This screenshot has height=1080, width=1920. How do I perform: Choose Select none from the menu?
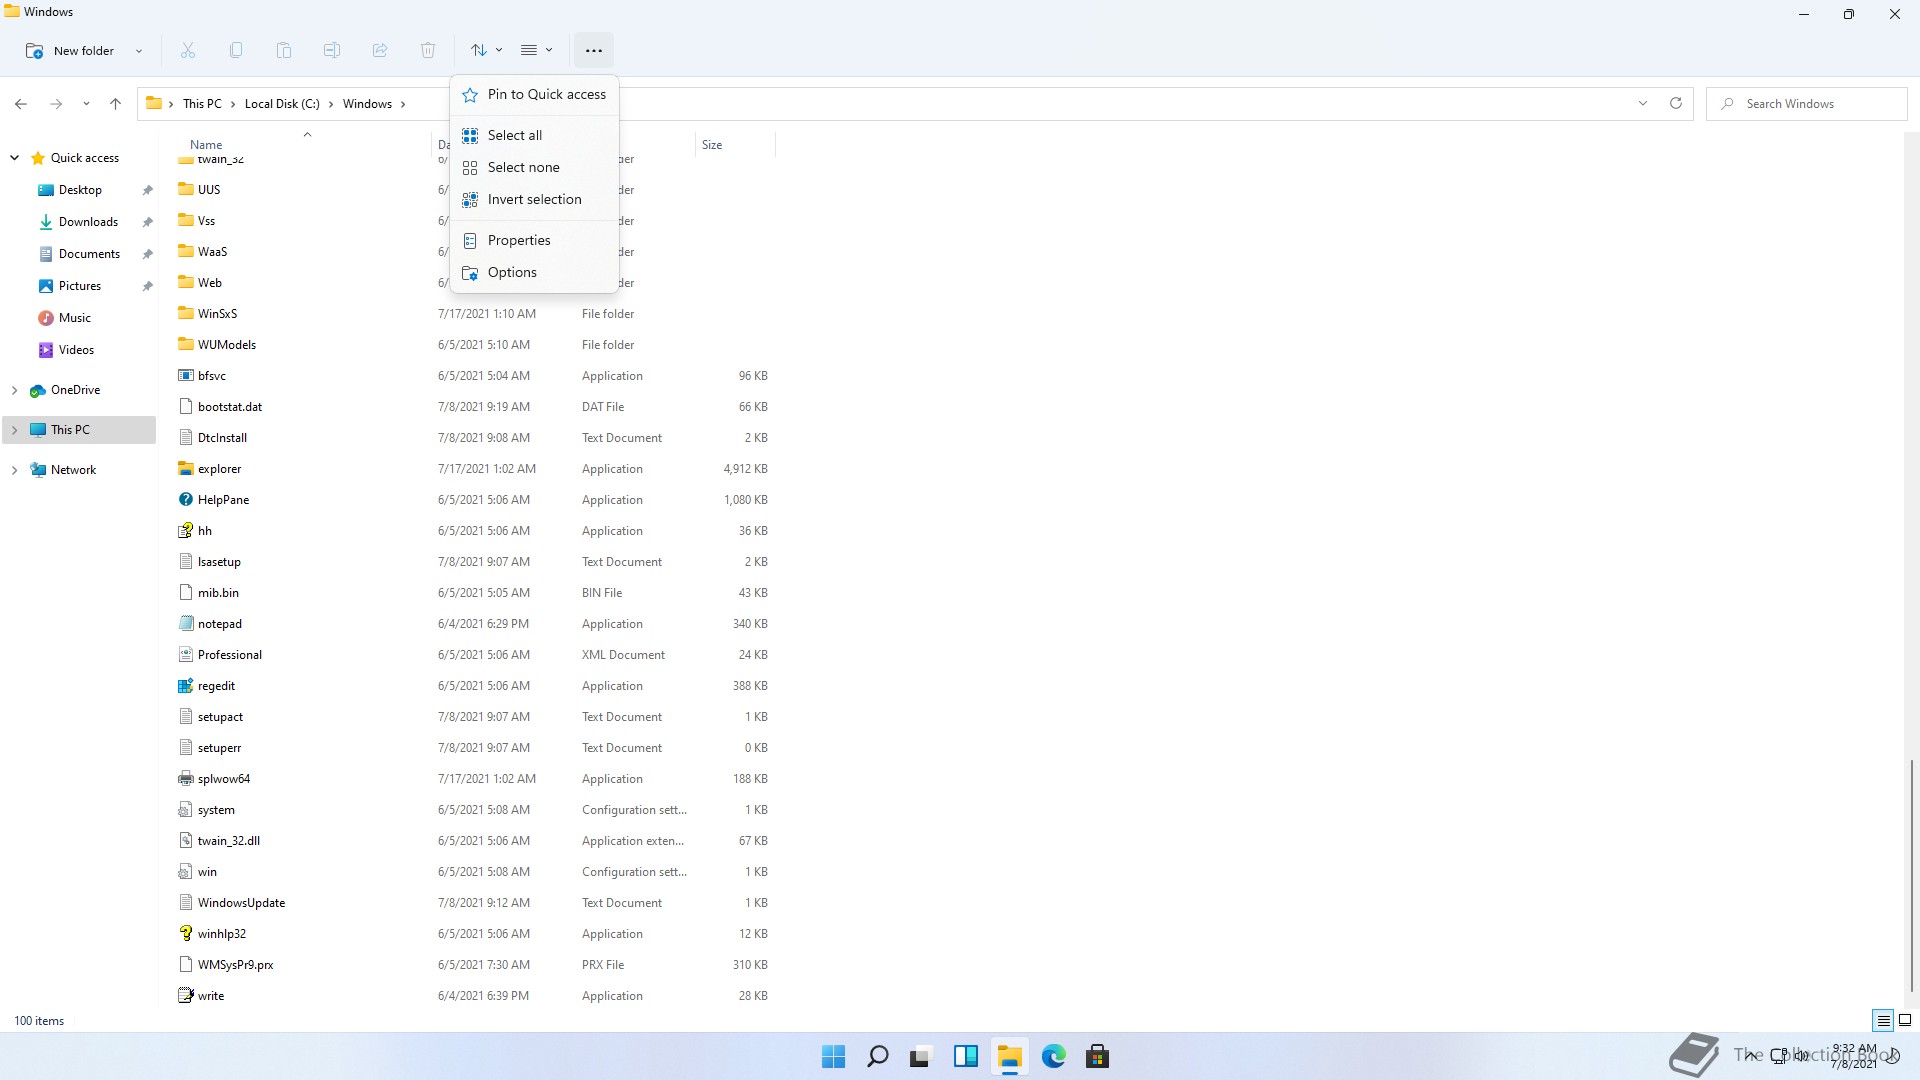tap(534, 167)
